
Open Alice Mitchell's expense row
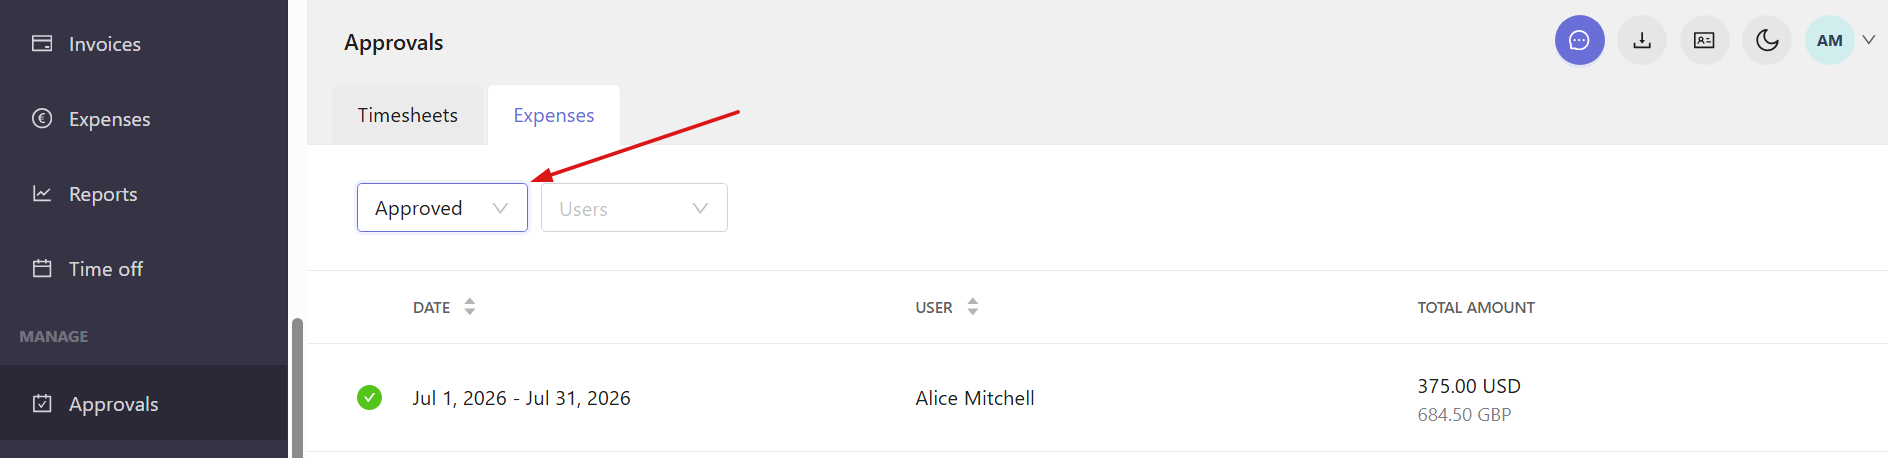tap(1097, 398)
